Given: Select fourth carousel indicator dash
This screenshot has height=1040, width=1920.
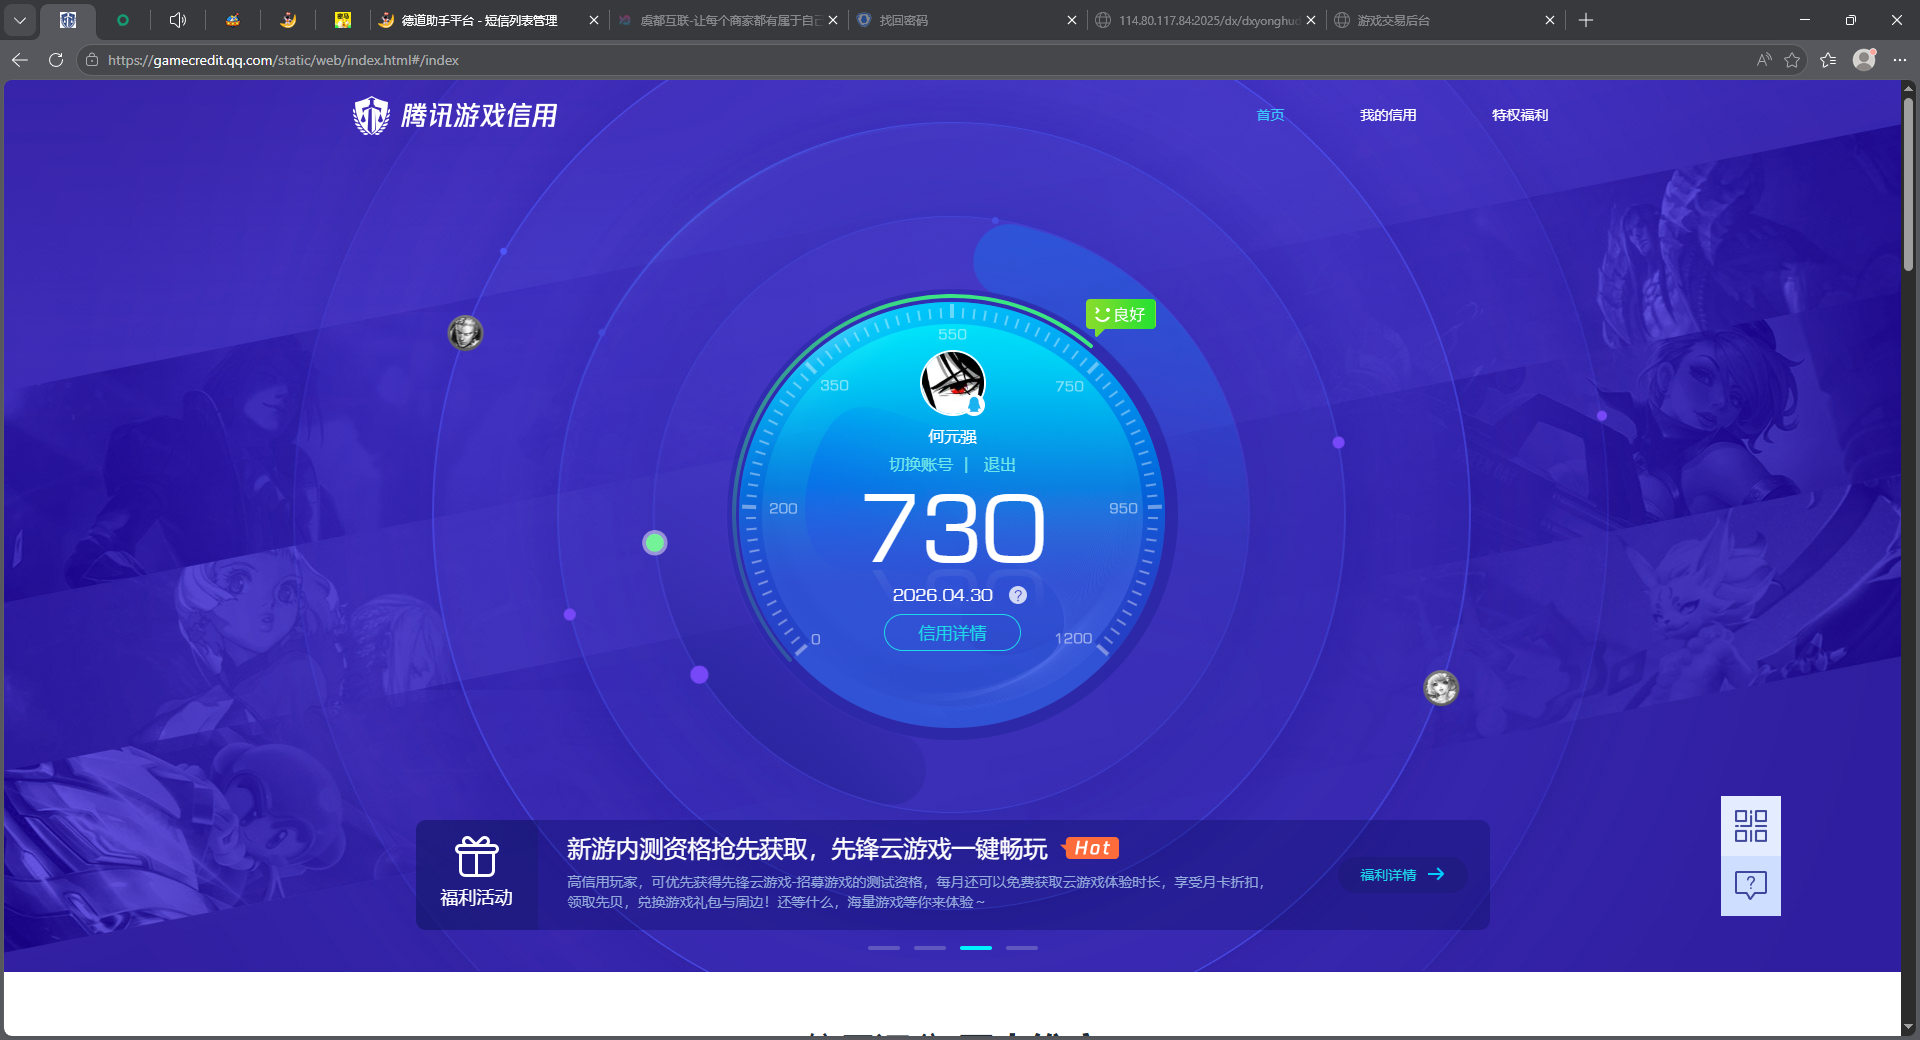Looking at the screenshot, I should click(x=1022, y=947).
